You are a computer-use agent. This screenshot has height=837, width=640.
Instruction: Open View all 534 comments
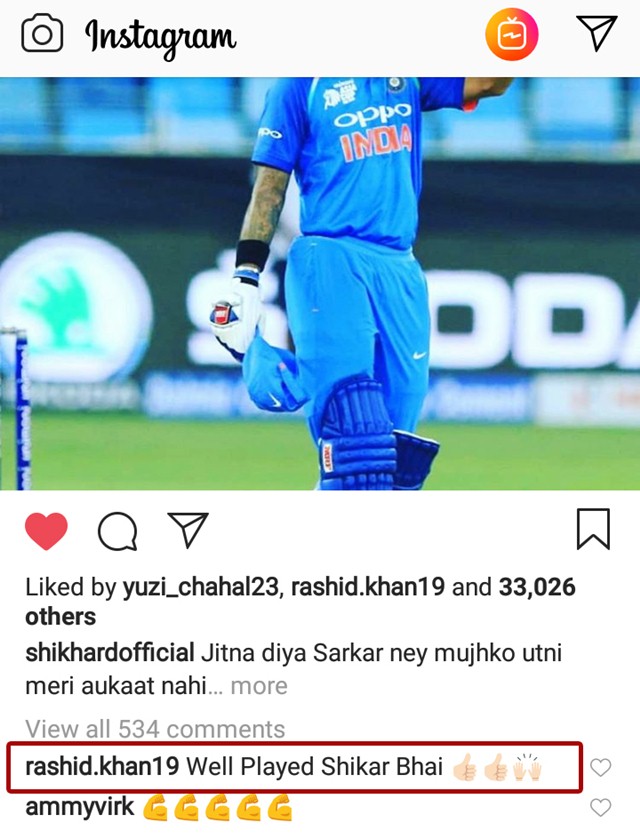tap(155, 729)
